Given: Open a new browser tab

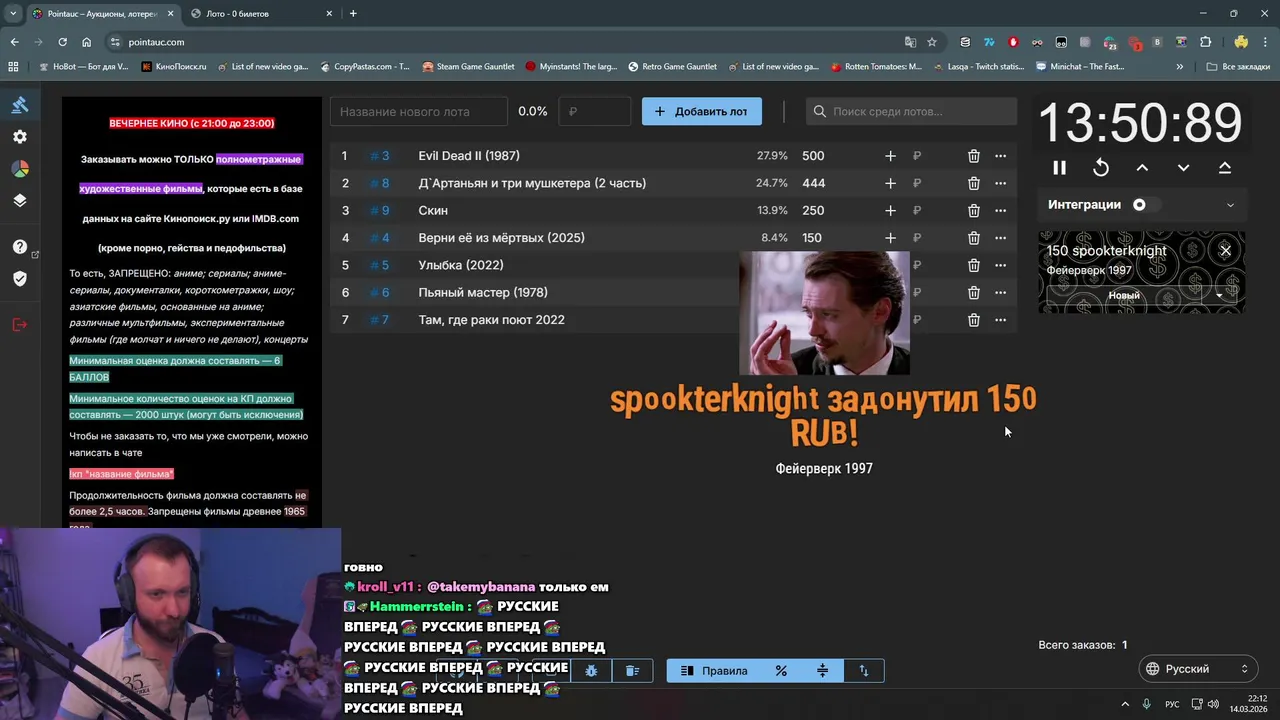Looking at the screenshot, I should [x=353, y=14].
